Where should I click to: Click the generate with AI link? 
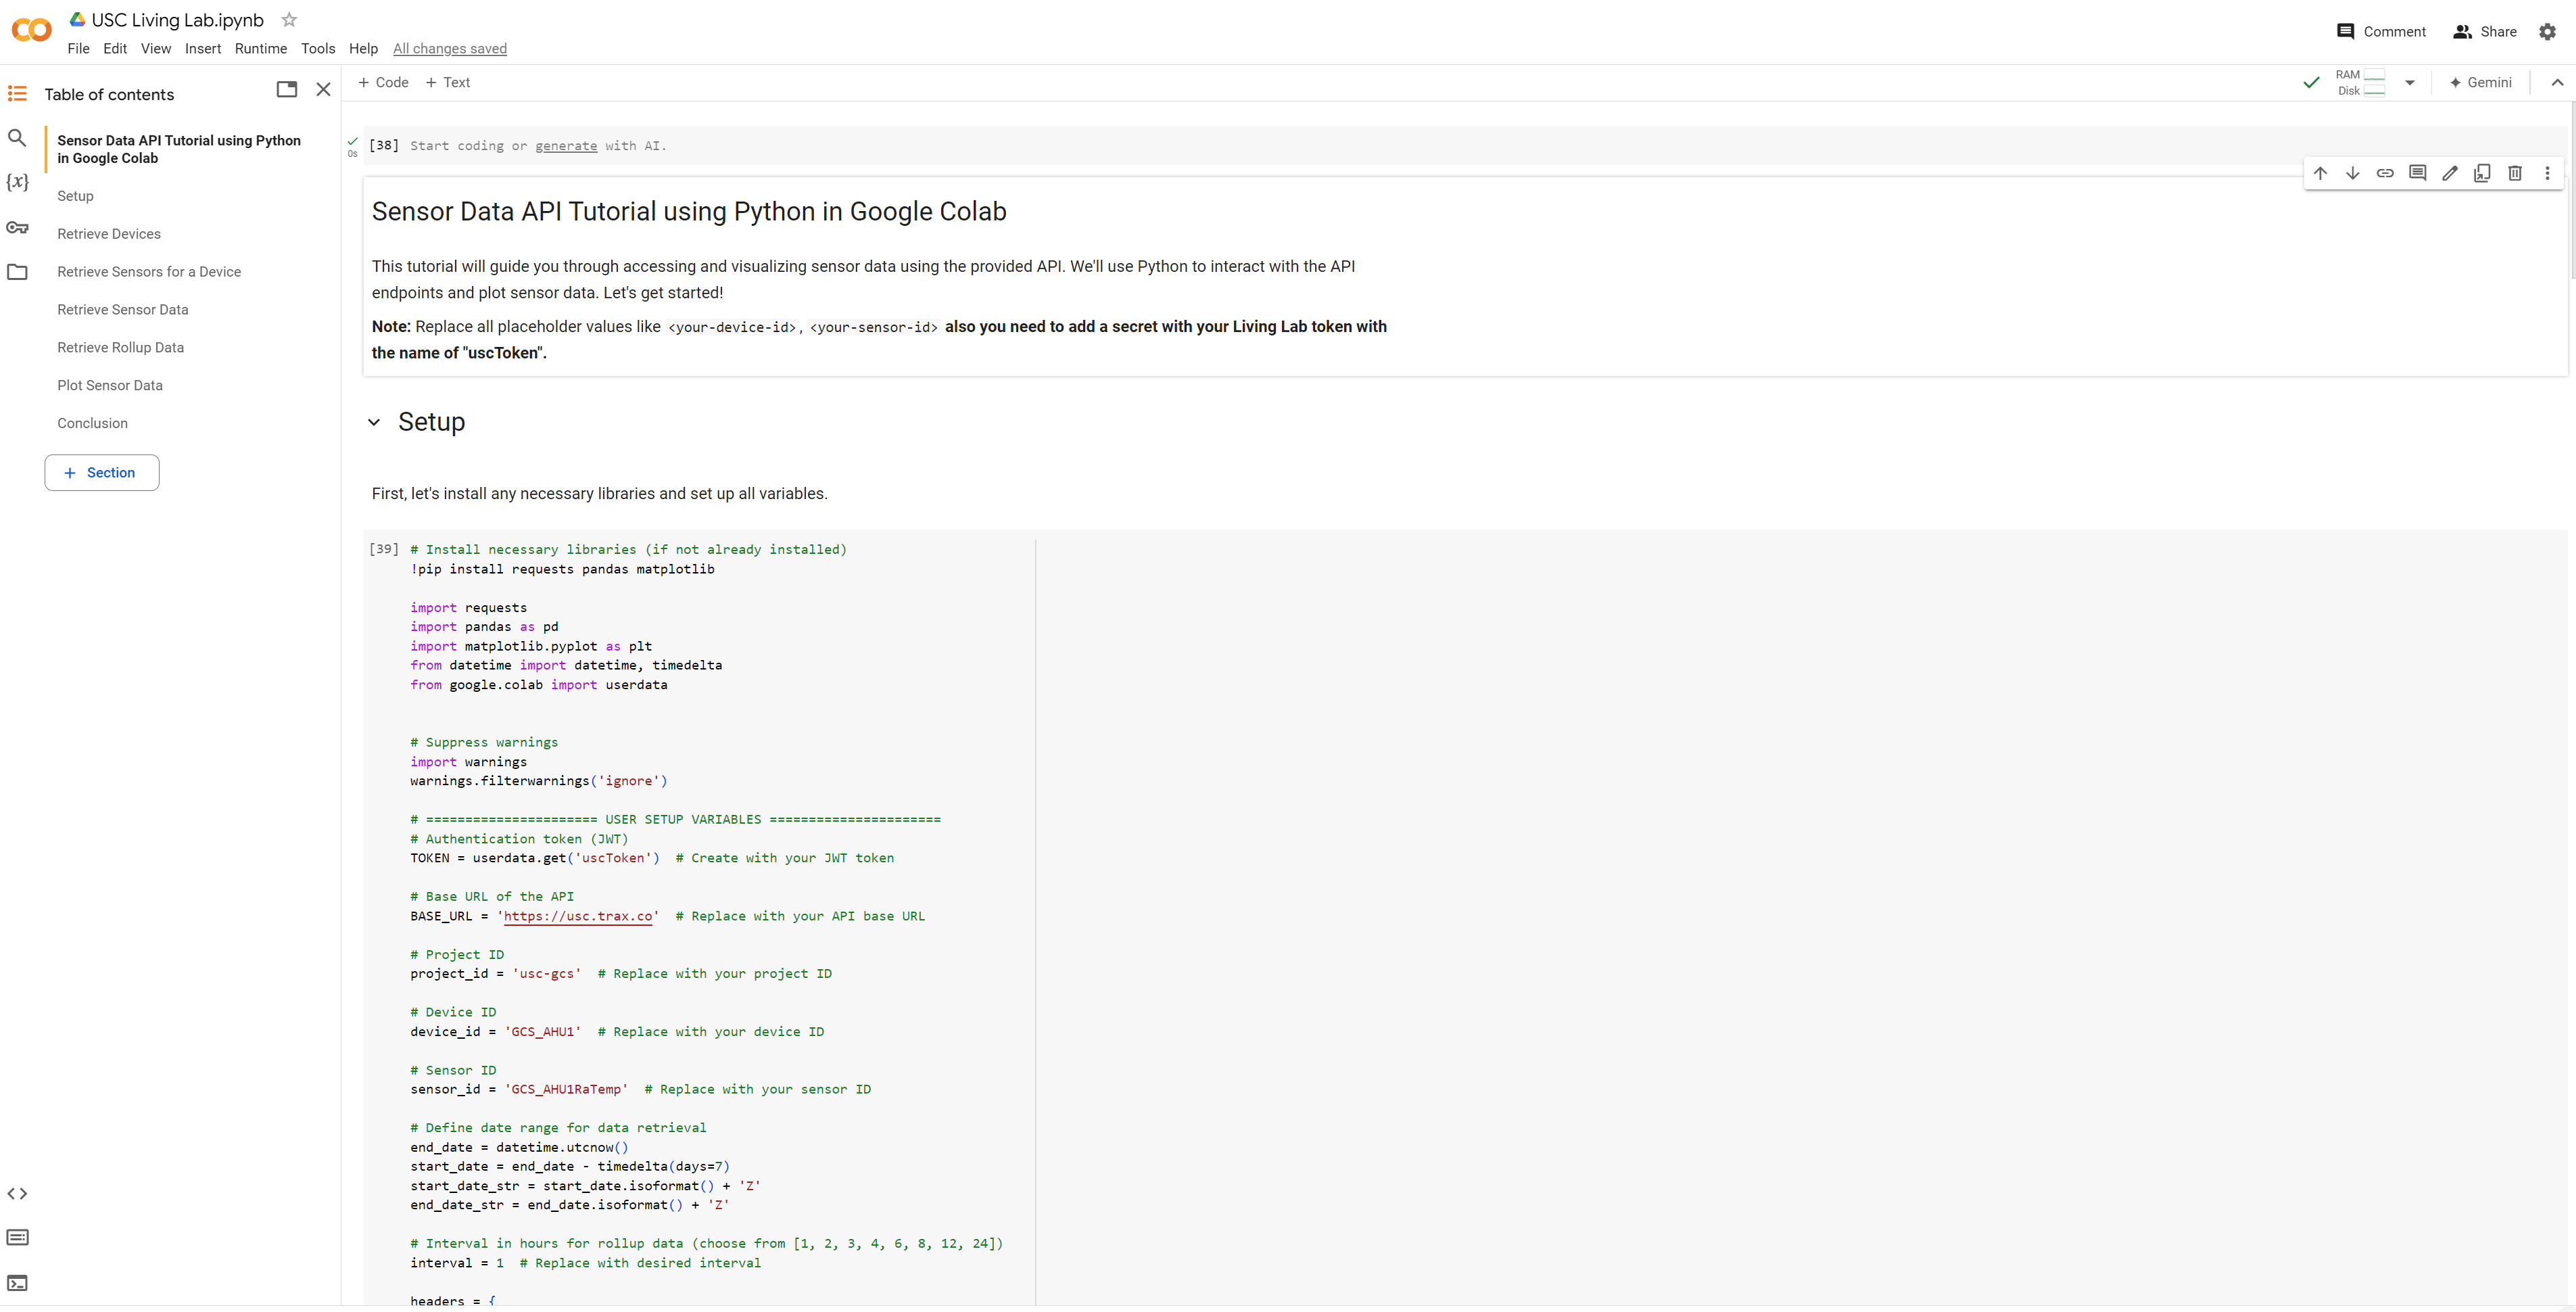click(566, 146)
